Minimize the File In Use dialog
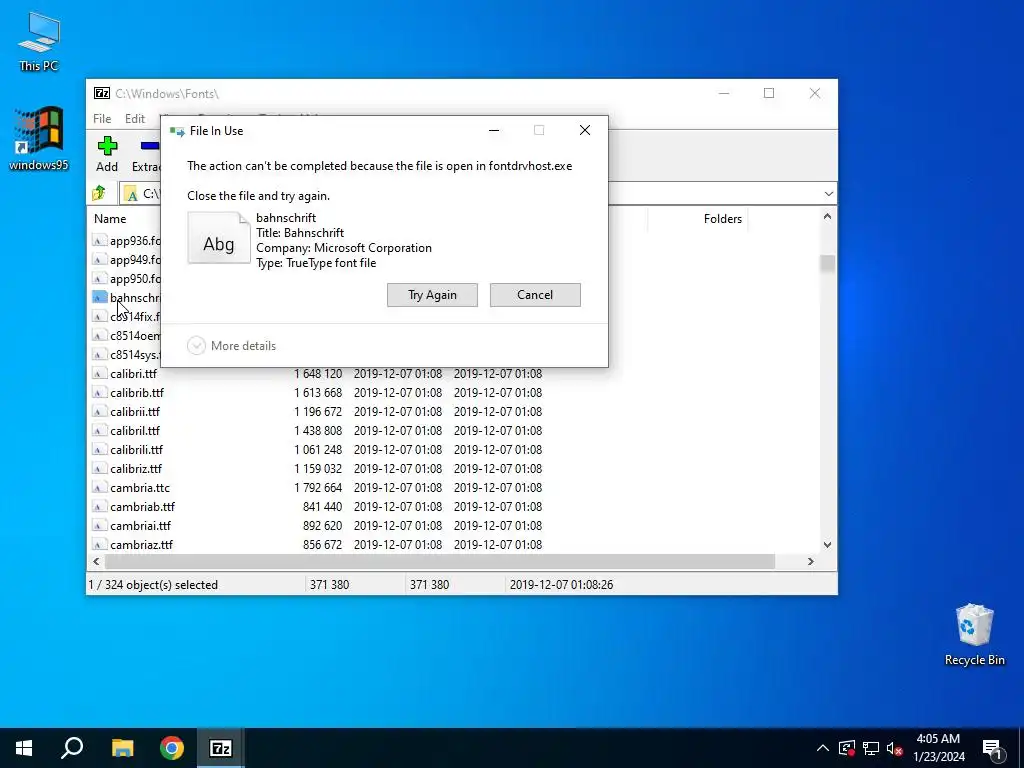 click(x=494, y=131)
